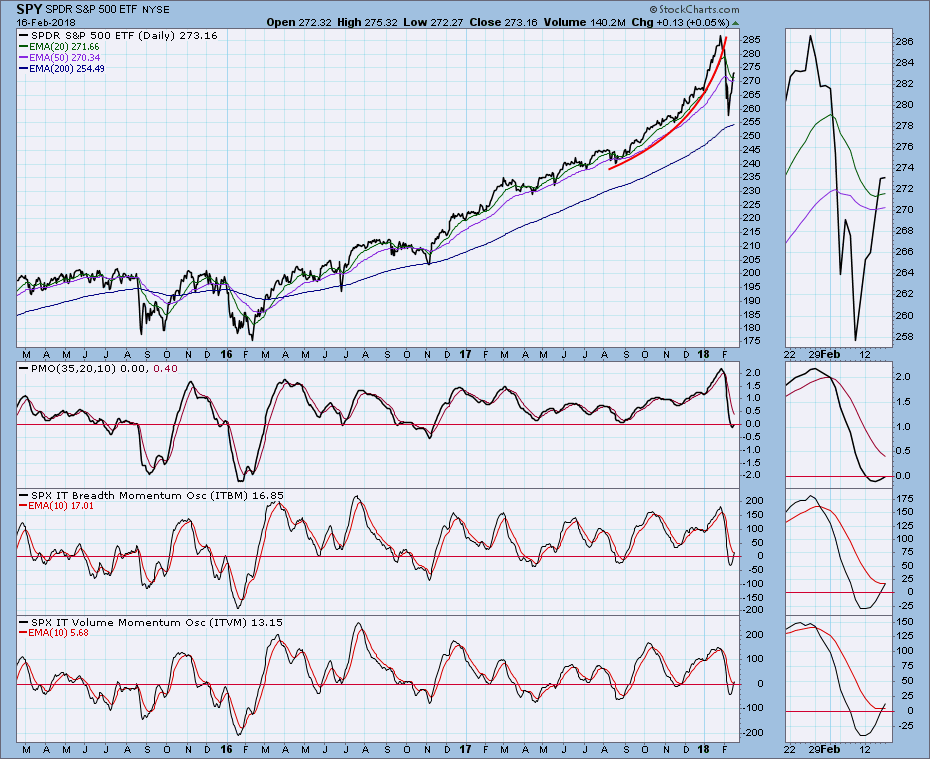Click the StockCharts.com copyright text

(x=694, y=9)
